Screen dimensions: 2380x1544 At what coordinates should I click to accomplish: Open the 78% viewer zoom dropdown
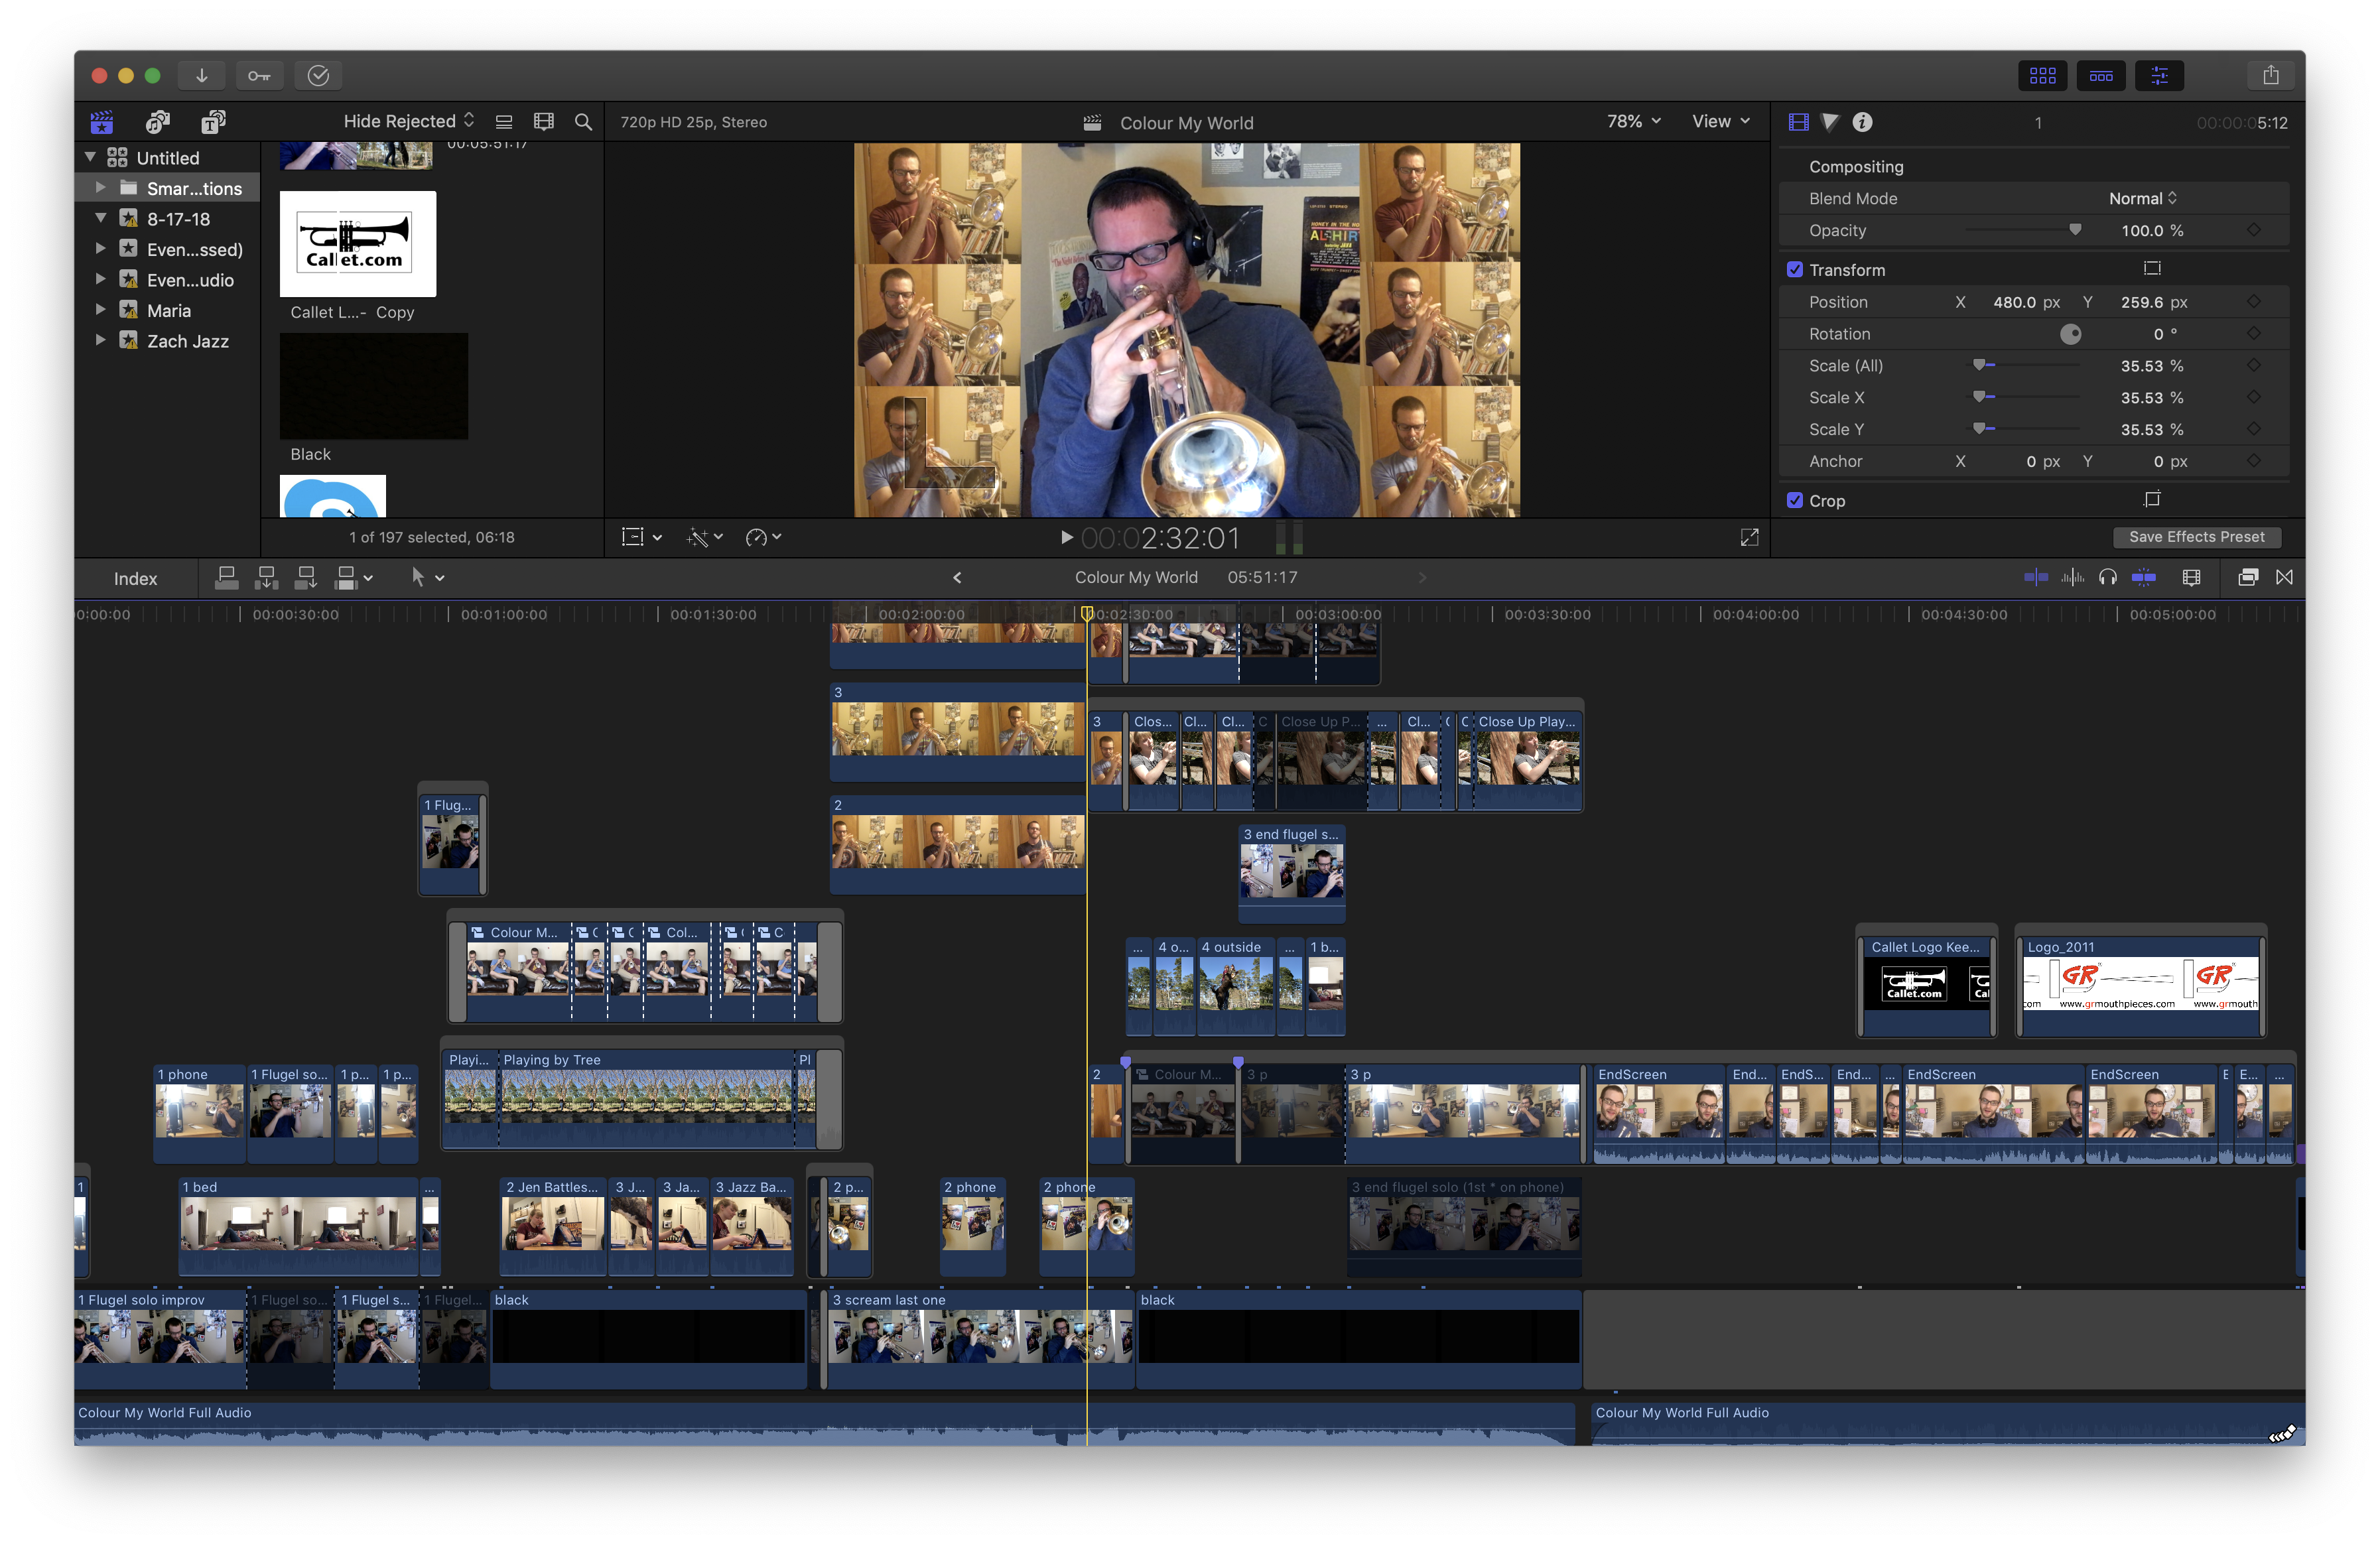pyautogui.click(x=1633, y=121)
